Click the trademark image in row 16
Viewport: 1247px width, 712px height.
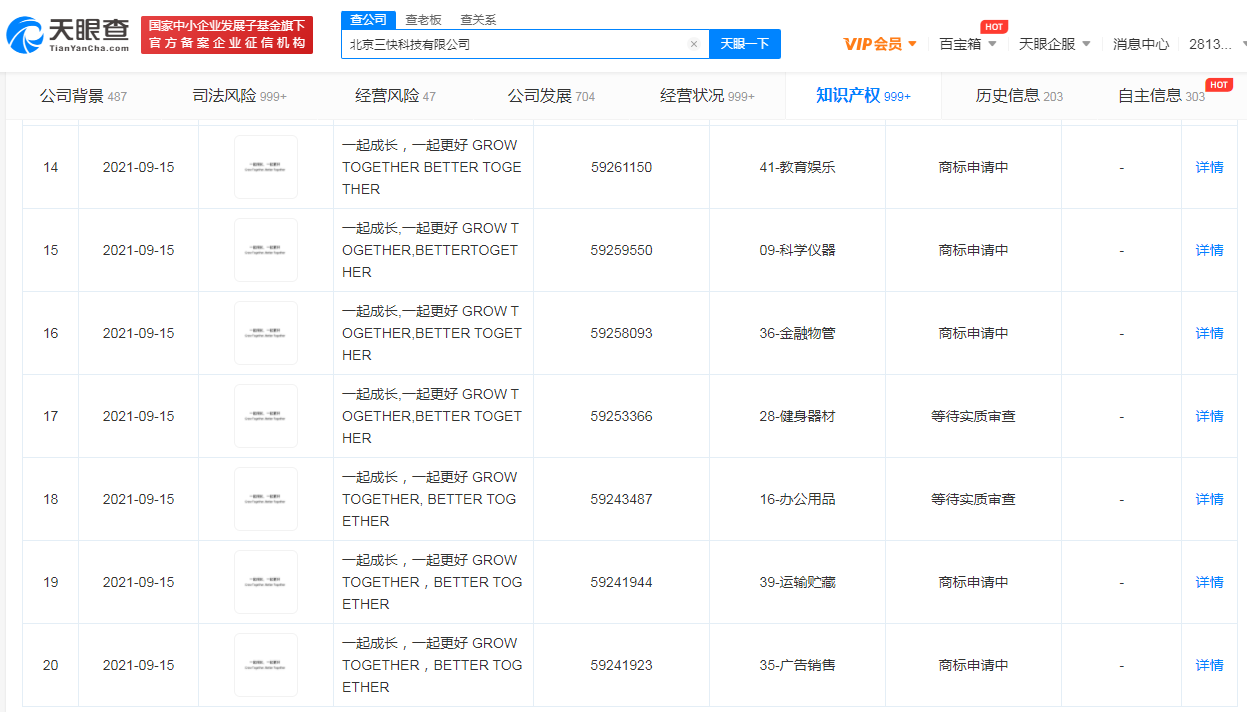(x=266, y=333)
